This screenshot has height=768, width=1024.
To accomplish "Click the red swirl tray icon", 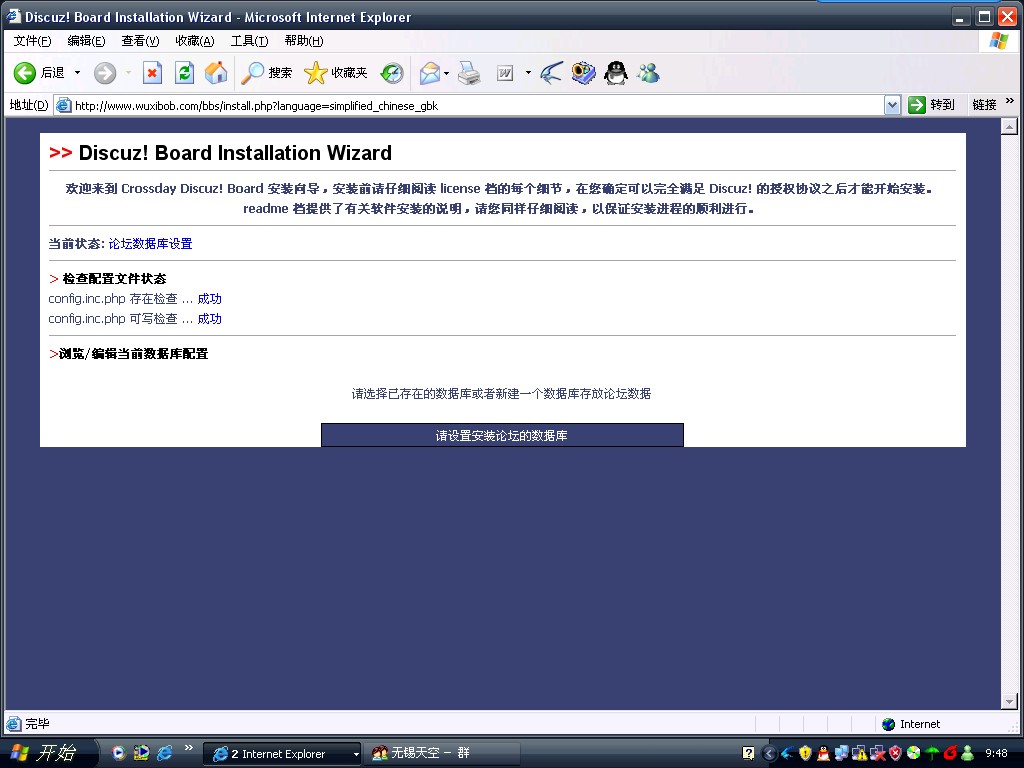I will tap(950, 753).
